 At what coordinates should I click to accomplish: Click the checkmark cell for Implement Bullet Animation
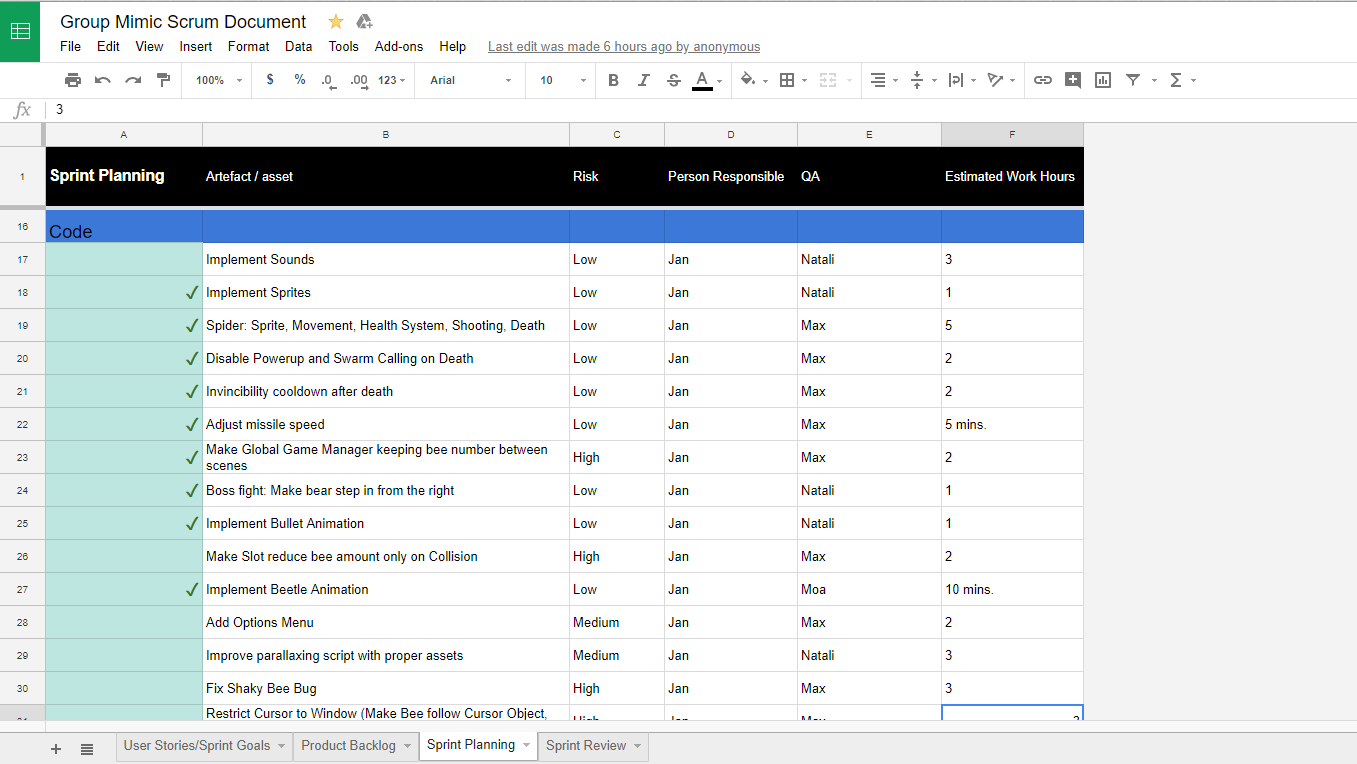124,523
